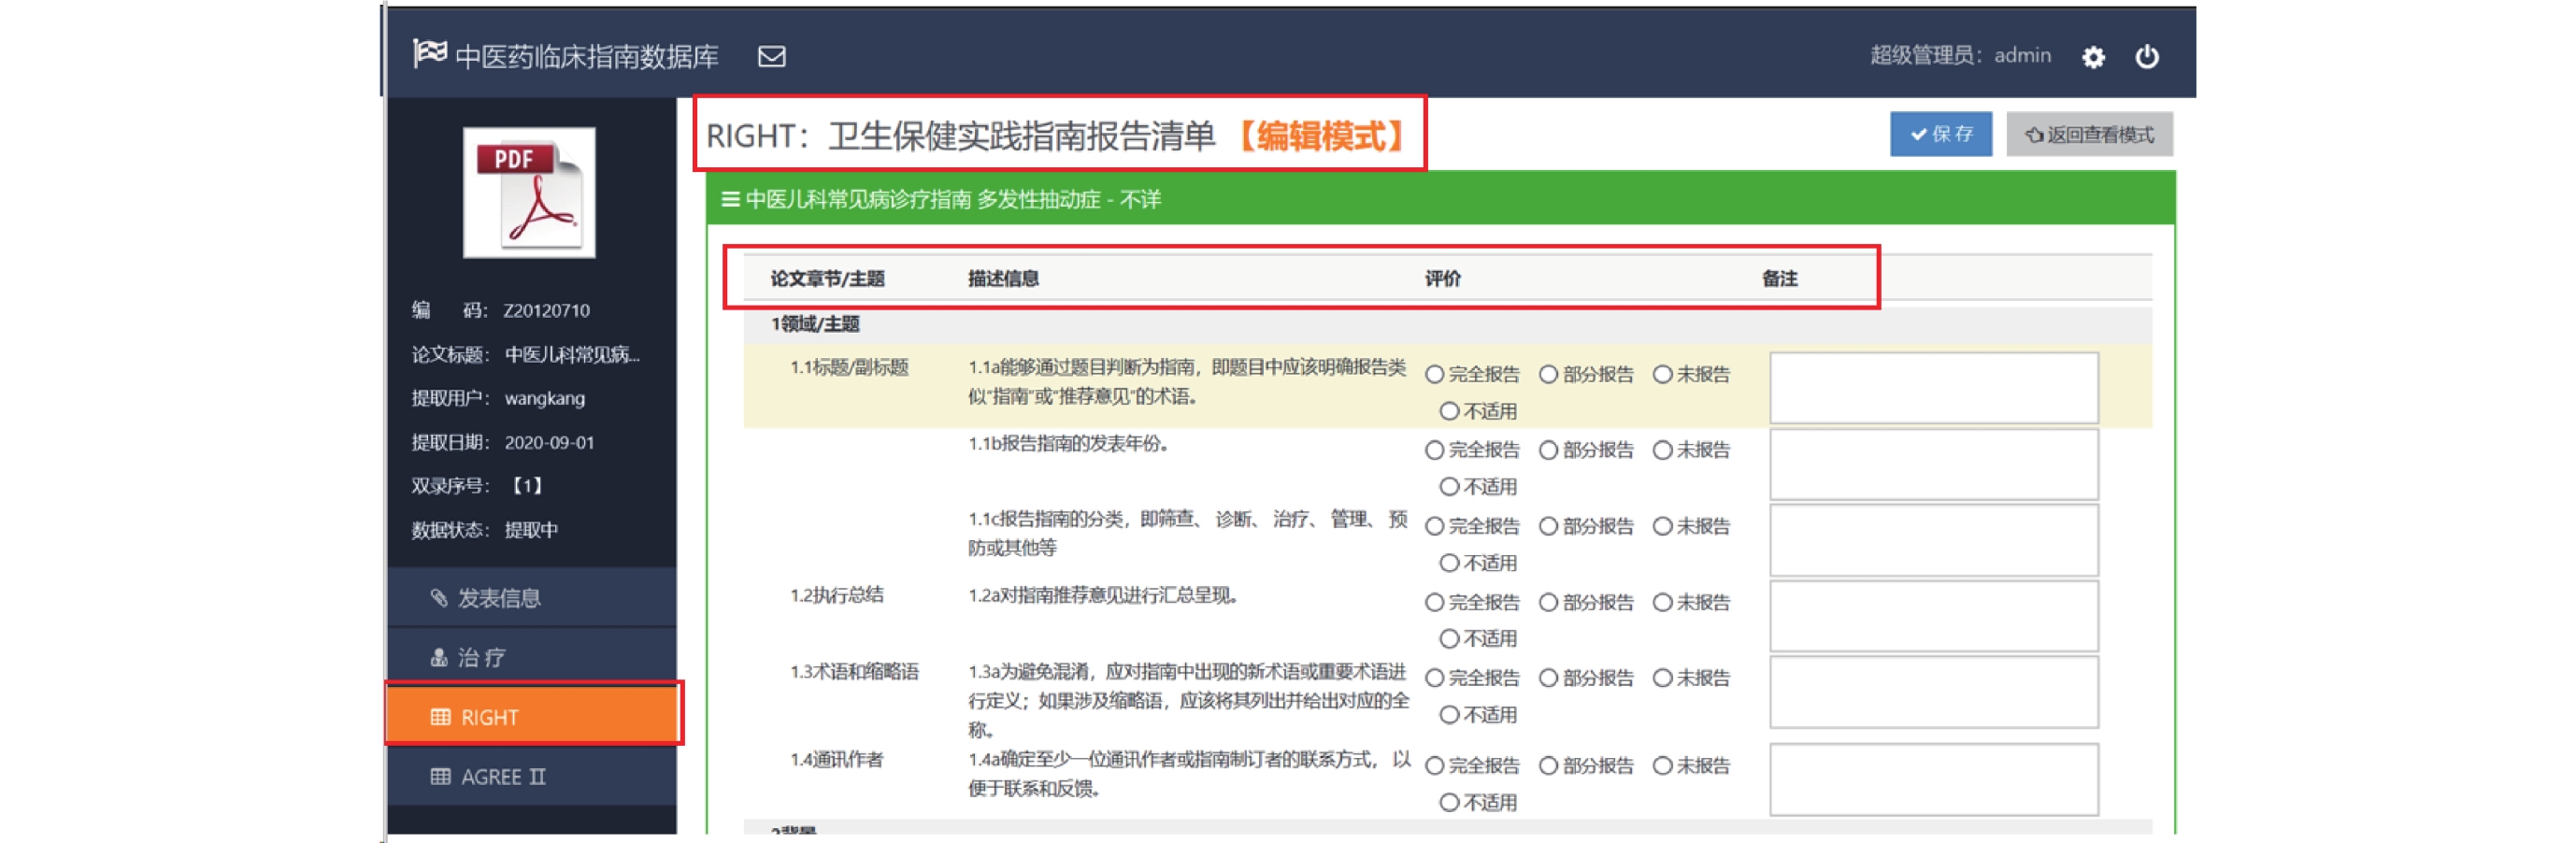Viewport: 2576px width, 843px height.
Task: Select 完全报告 for item 1.2a
Action: click(1434, 602)
